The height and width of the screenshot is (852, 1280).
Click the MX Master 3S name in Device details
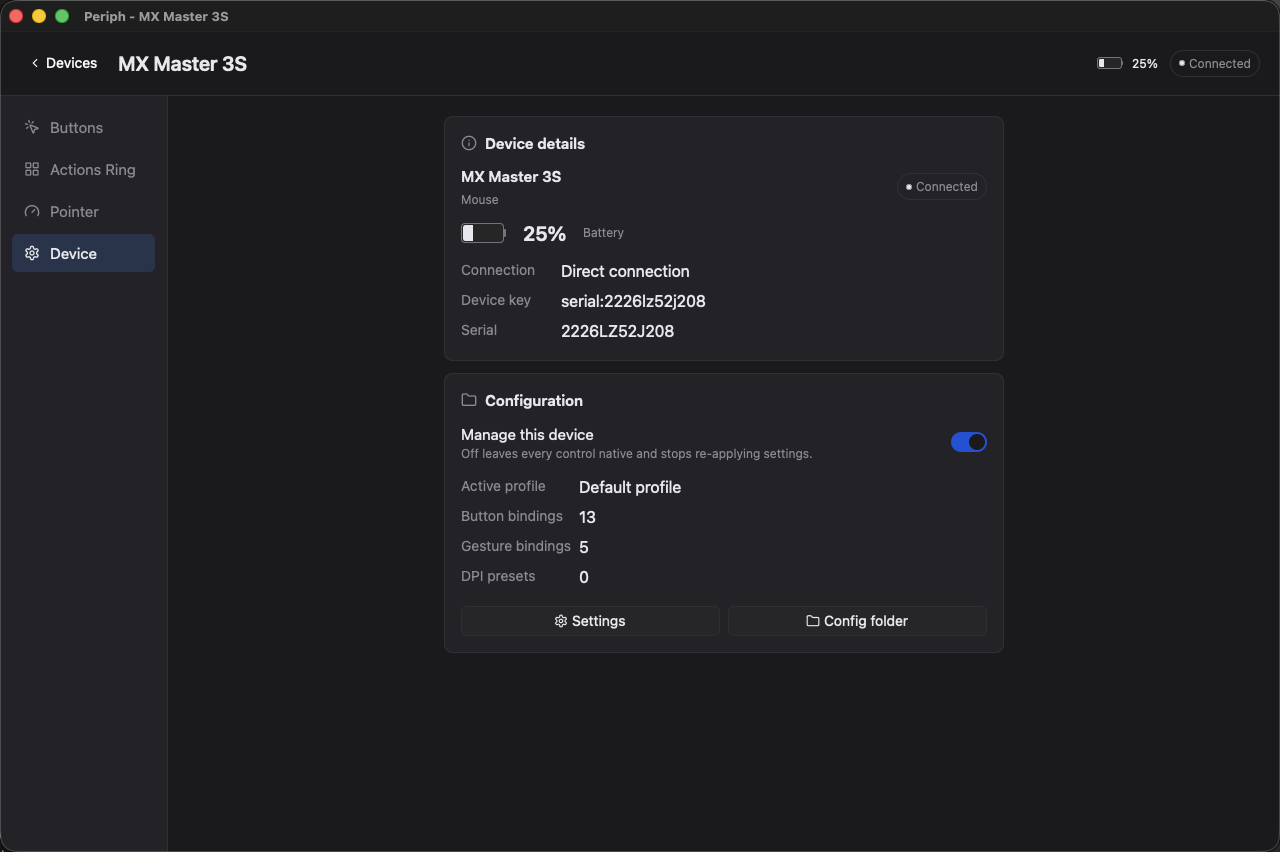511,177
